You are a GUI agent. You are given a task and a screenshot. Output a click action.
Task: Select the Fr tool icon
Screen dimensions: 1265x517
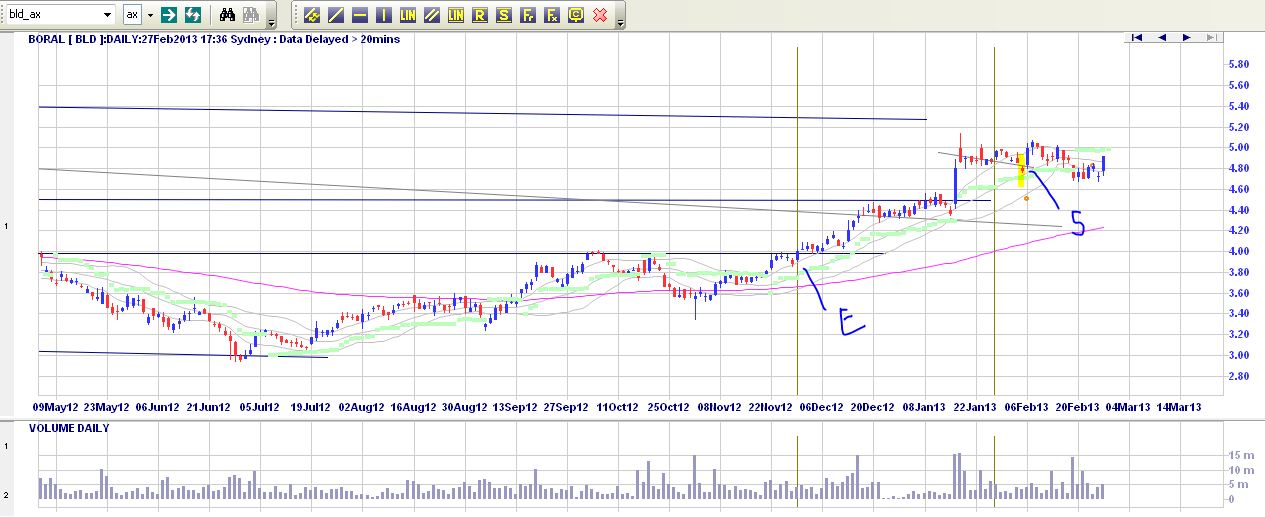(528, 15)
